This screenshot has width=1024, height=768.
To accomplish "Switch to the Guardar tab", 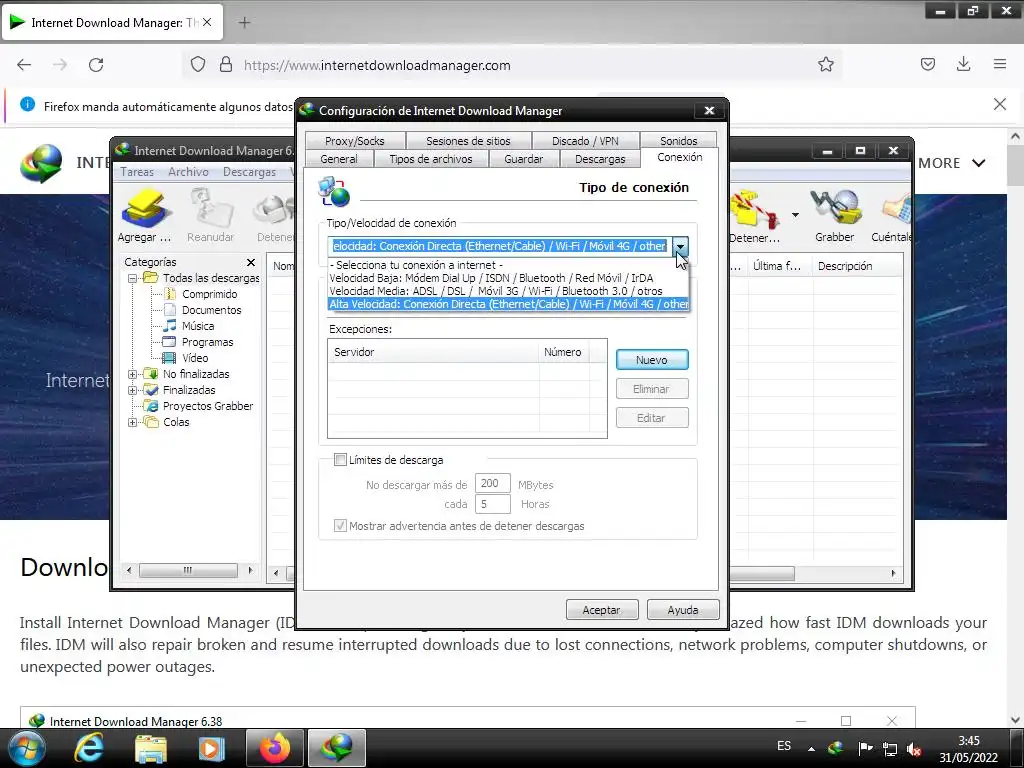I will (524, 159).
